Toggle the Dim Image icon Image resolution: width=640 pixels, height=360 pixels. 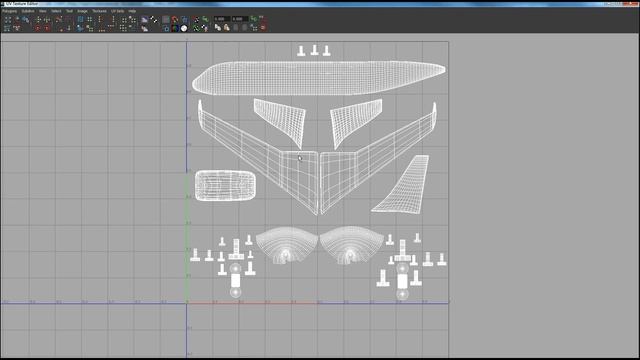click(x=144, y=28)
